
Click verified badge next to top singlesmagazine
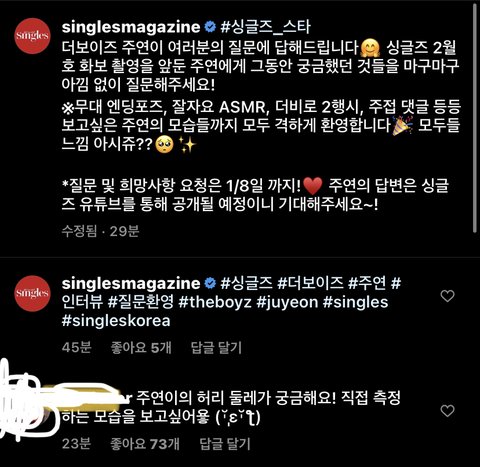[x=210, y=27]
